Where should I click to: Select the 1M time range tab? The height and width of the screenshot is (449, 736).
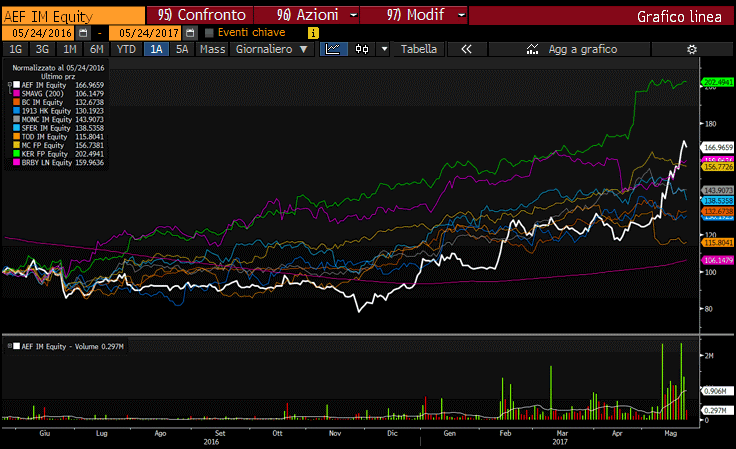coord(69,49)
